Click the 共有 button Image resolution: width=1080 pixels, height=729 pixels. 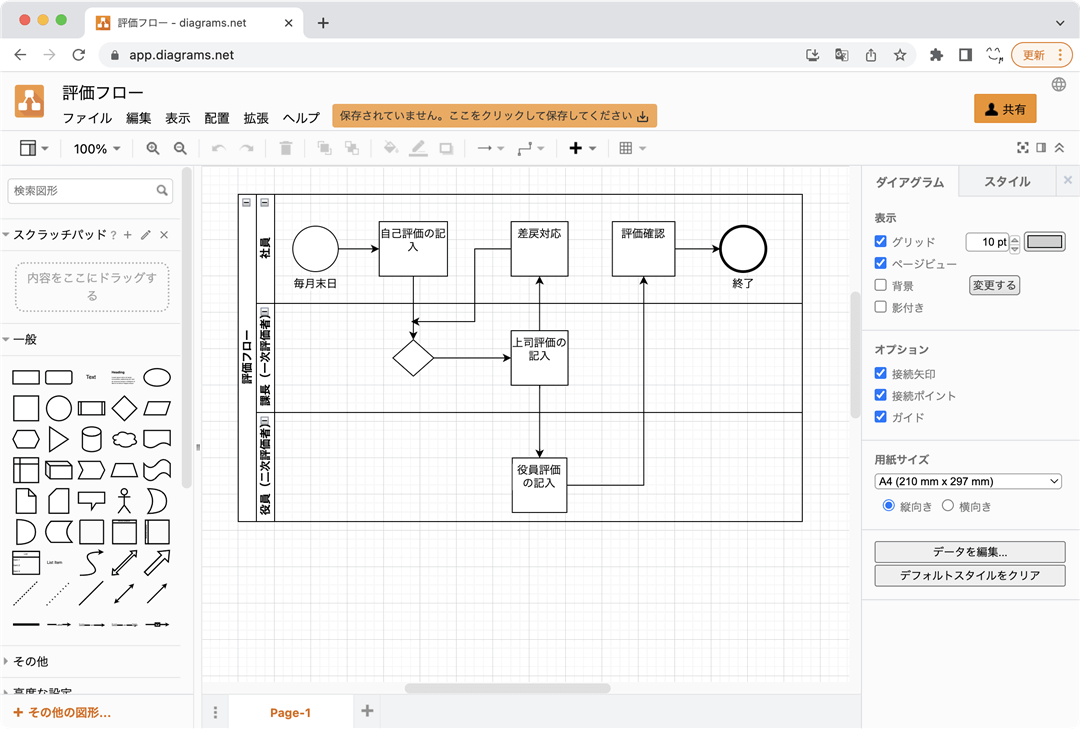tap(1005, 108)
